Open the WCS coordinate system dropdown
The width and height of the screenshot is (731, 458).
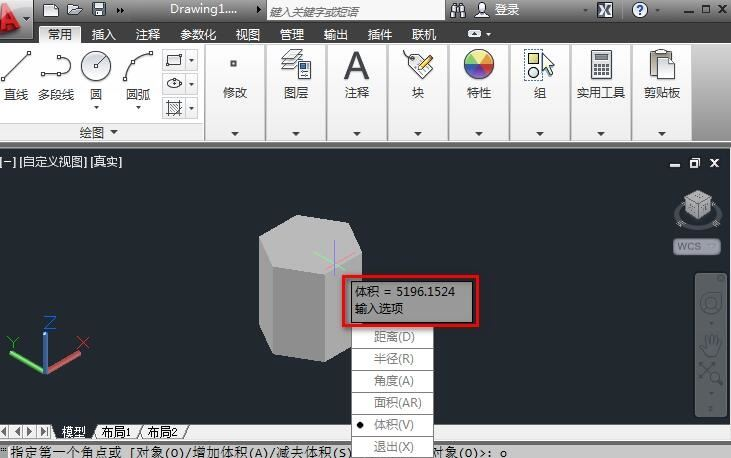tap(697, 246)
